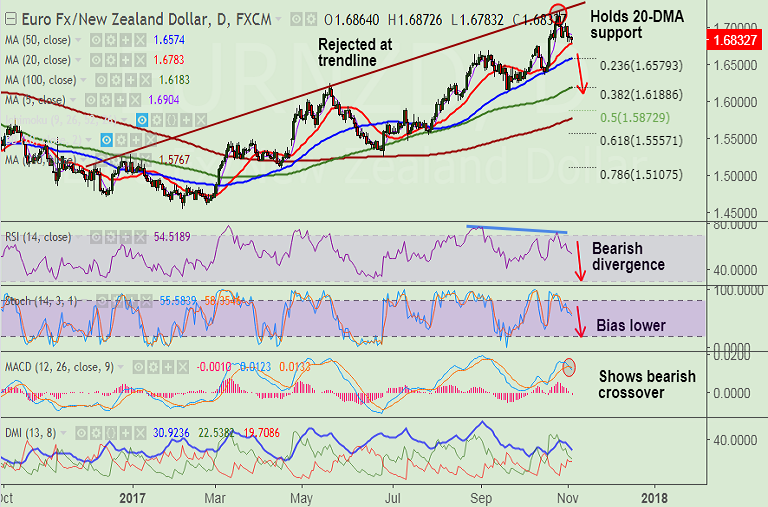Open format settings for RSI (14, close)
The height and width of the screenshot is (507, 768).
111,238
